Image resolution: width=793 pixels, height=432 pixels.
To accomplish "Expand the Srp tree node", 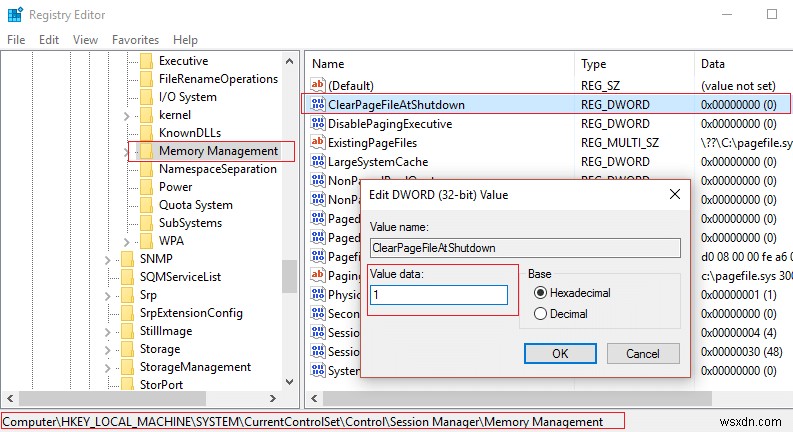I will [x=107, y=296].
